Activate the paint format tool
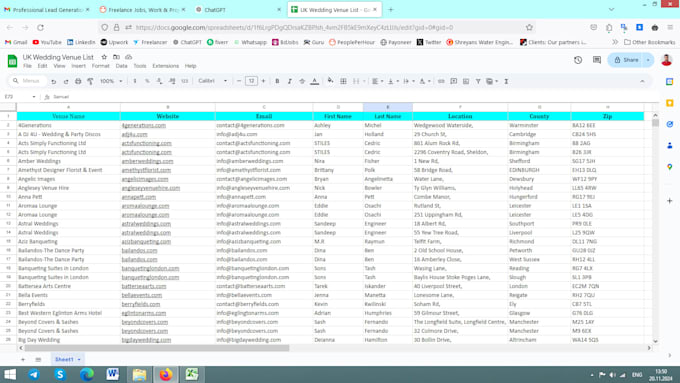 coord(90,81)
